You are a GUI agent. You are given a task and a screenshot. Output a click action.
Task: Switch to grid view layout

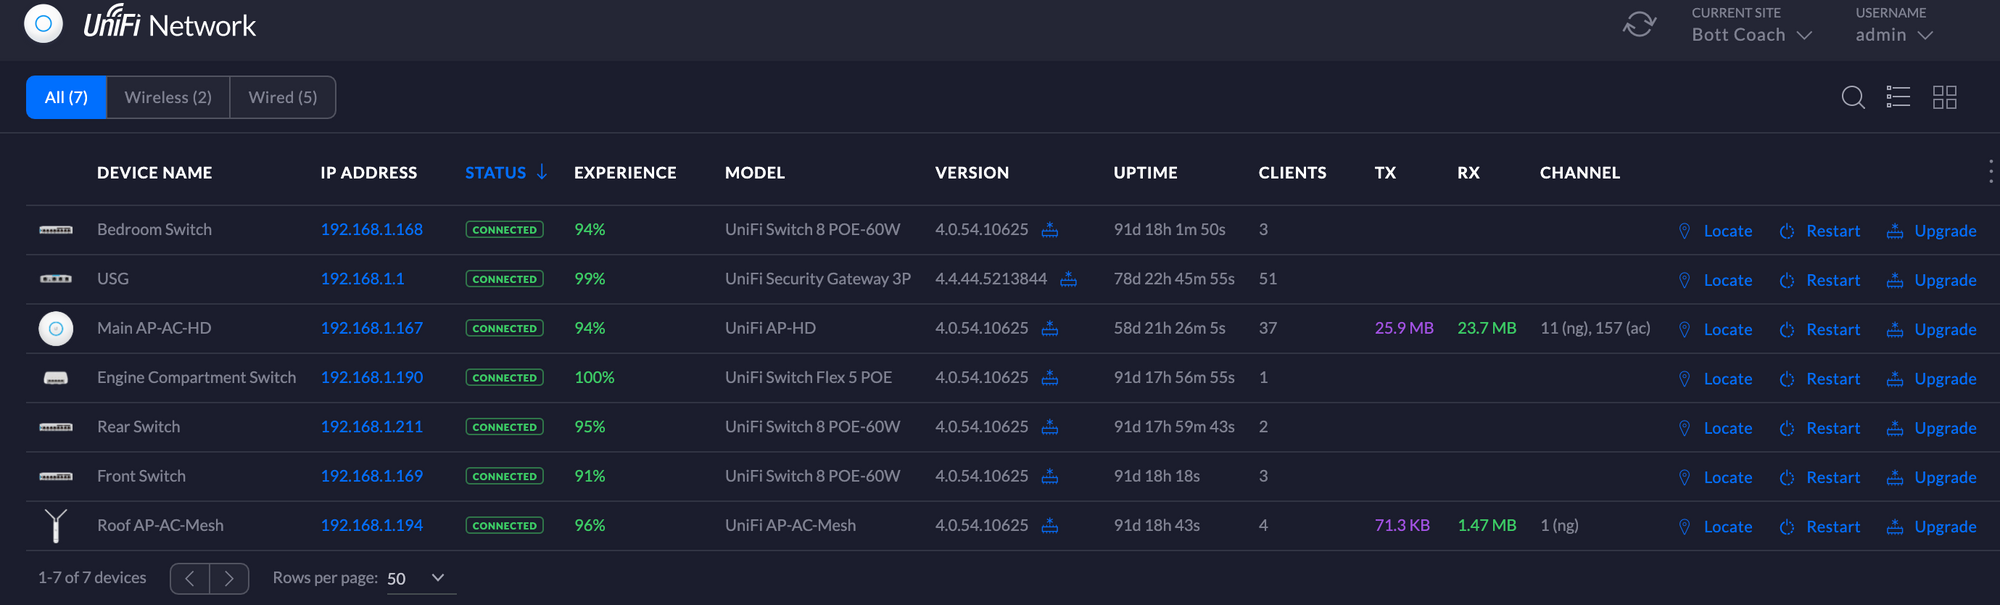point(1944,97)
